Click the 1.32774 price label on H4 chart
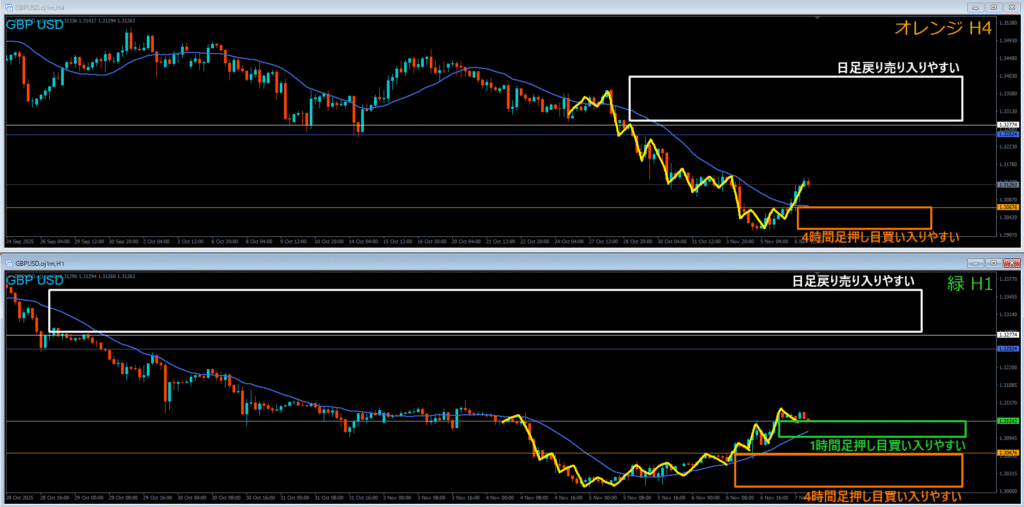 coord(1009,124)
